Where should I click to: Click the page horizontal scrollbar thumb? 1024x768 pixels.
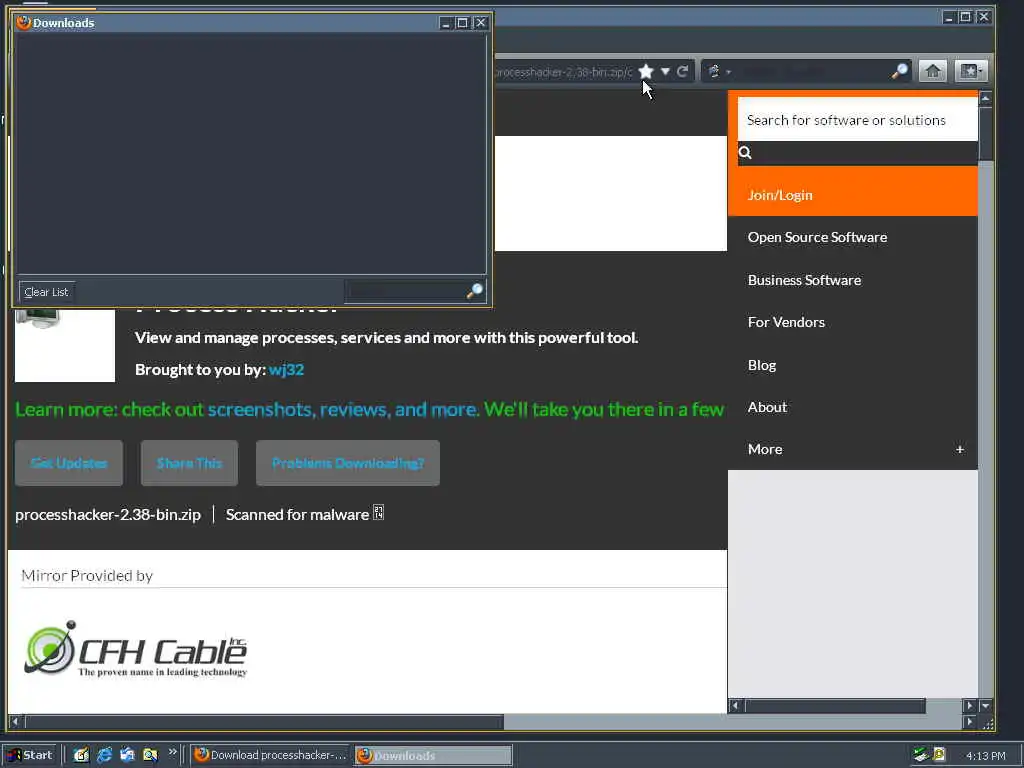pos(264,722)
